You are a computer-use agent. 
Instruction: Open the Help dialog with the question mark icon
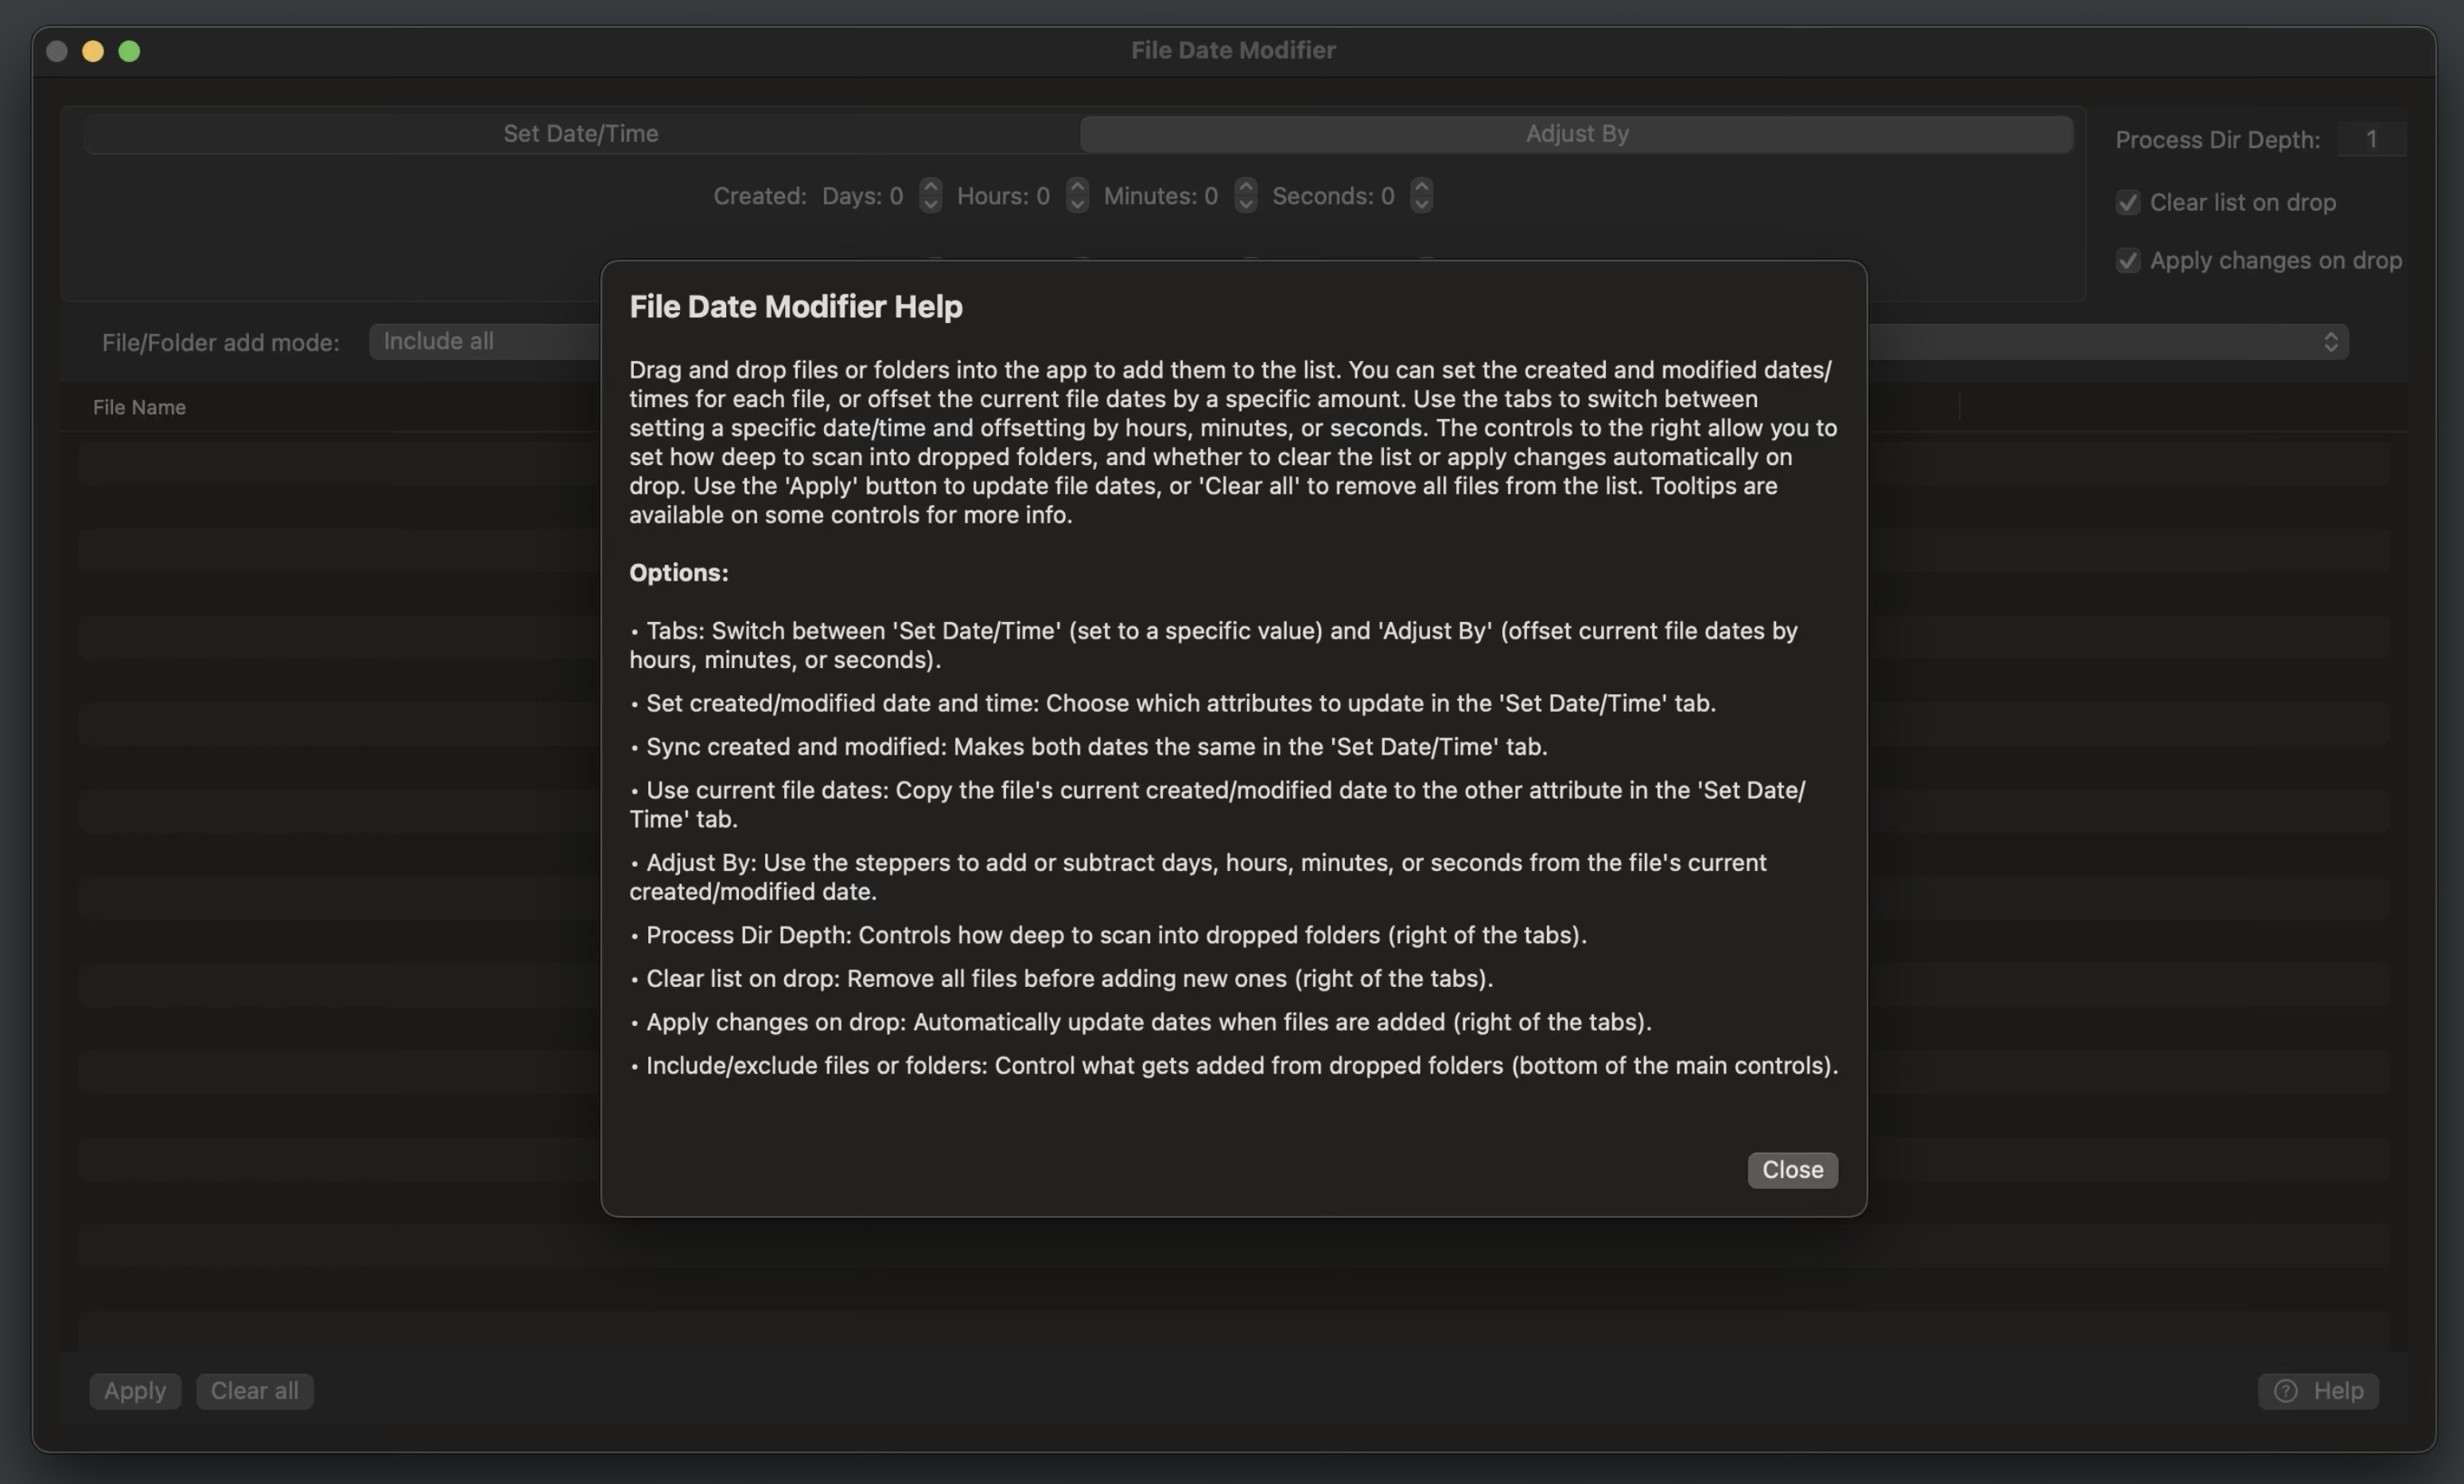(x=2318, y=1390)
